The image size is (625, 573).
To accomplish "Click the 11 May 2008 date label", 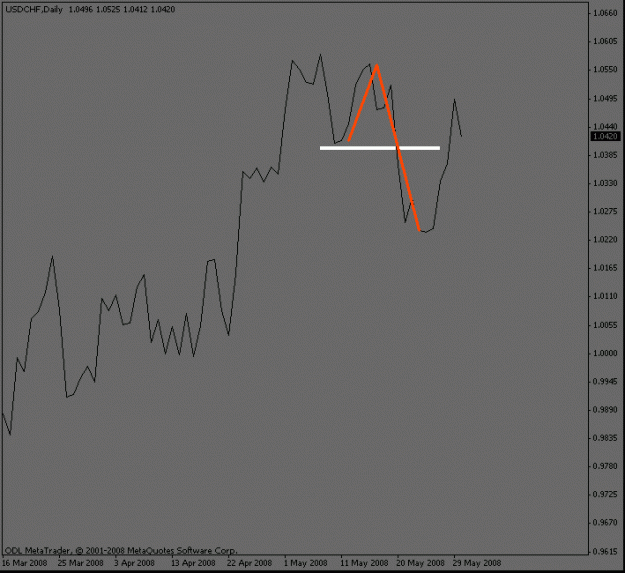I will pyautogui.click(x=364, y=563).
